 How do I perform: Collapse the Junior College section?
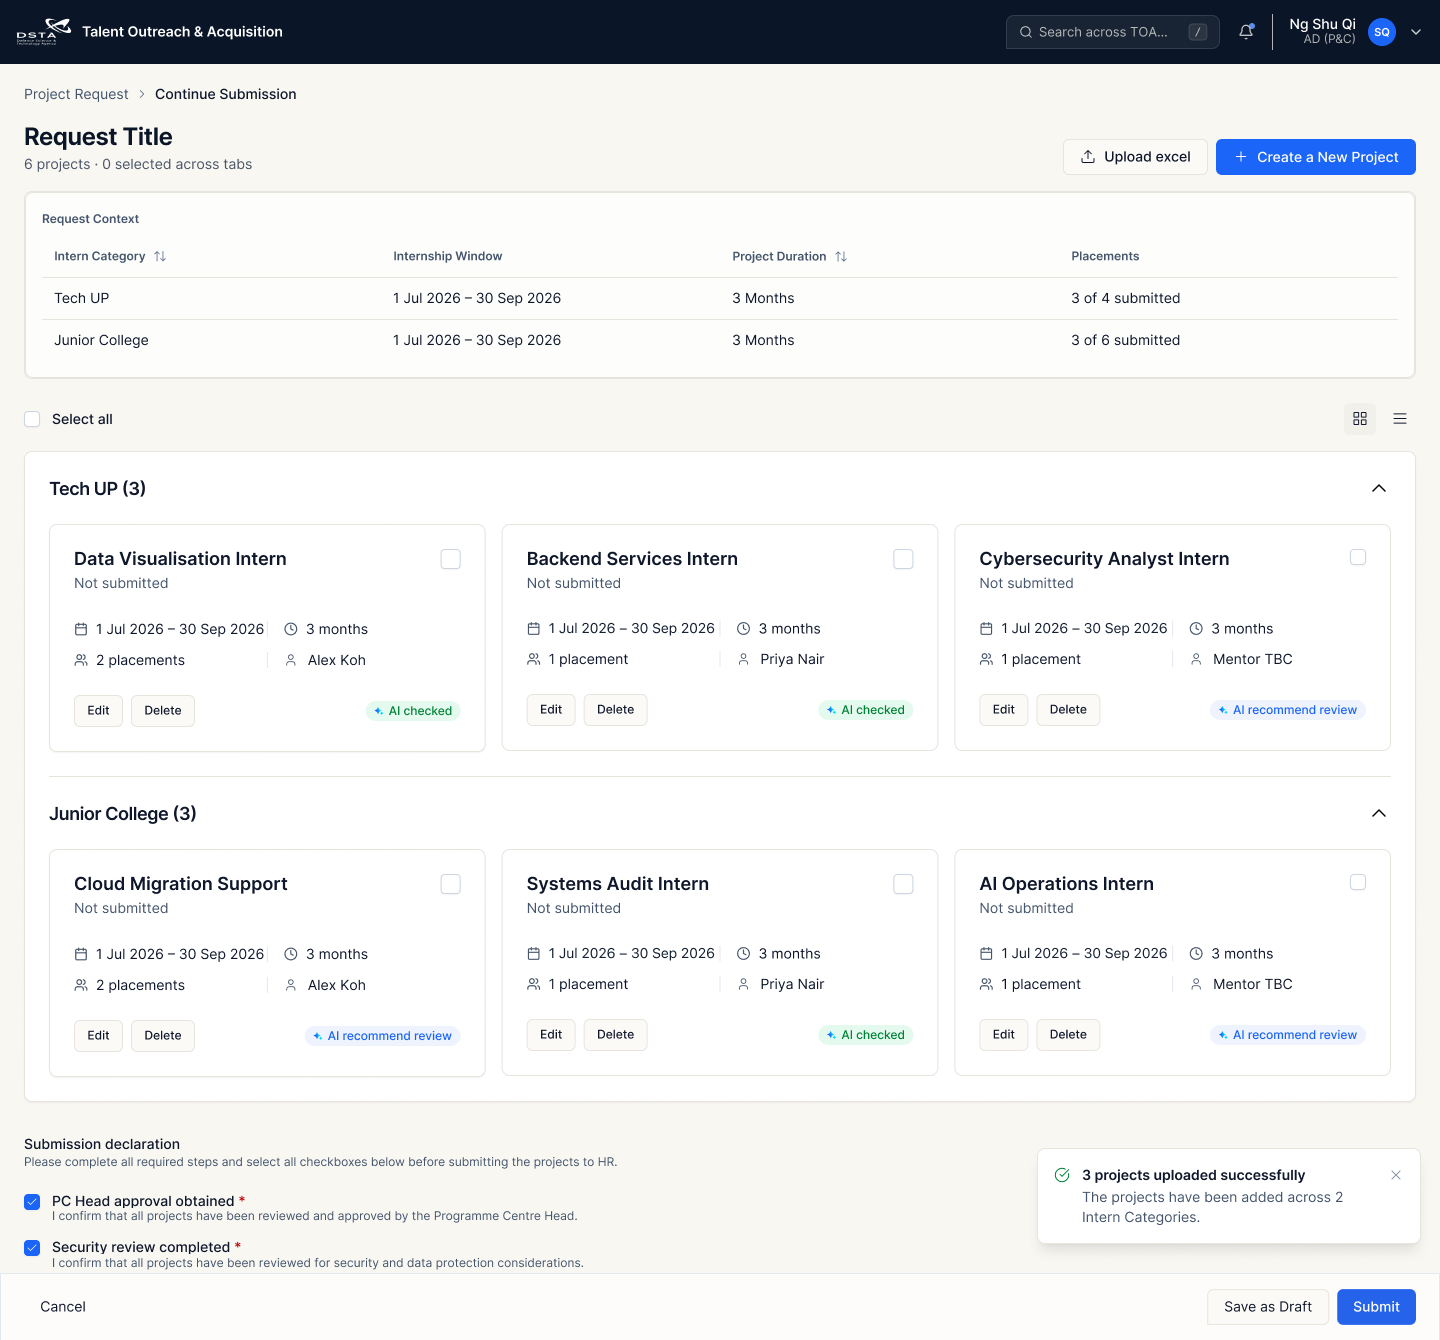(x=1379, y=813)
